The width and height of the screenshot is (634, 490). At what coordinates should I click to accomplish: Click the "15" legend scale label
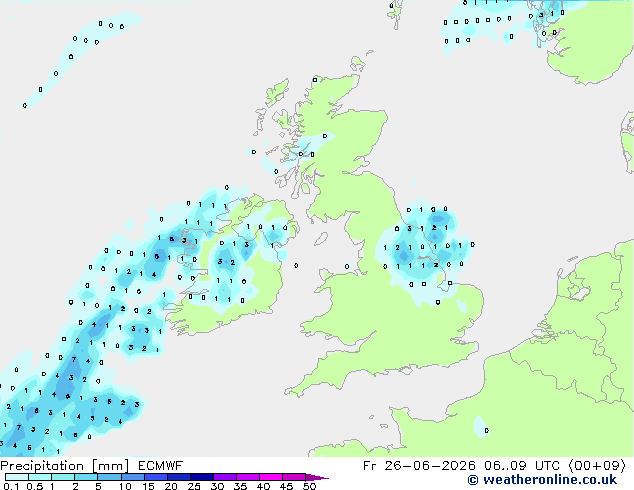pyautogui.click(x=148, y=486)
